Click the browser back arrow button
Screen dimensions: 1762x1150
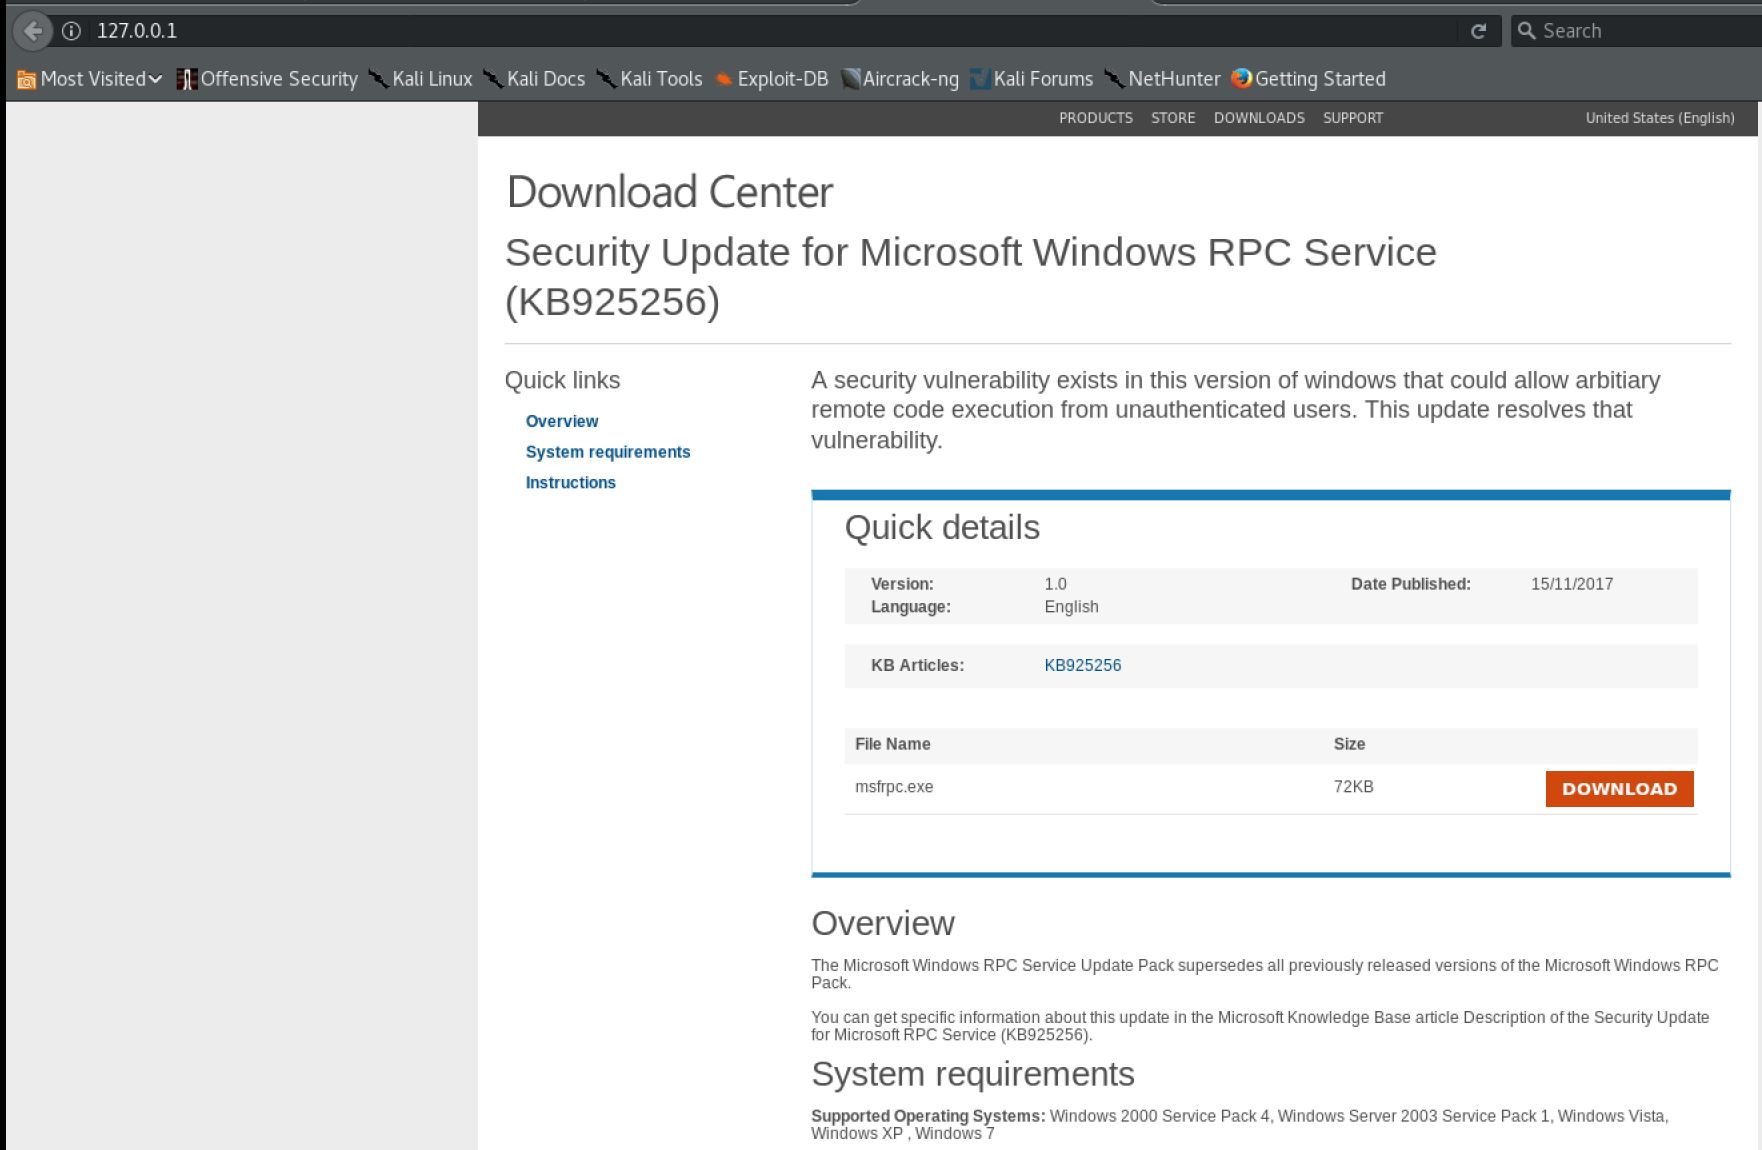coord(32,30)
